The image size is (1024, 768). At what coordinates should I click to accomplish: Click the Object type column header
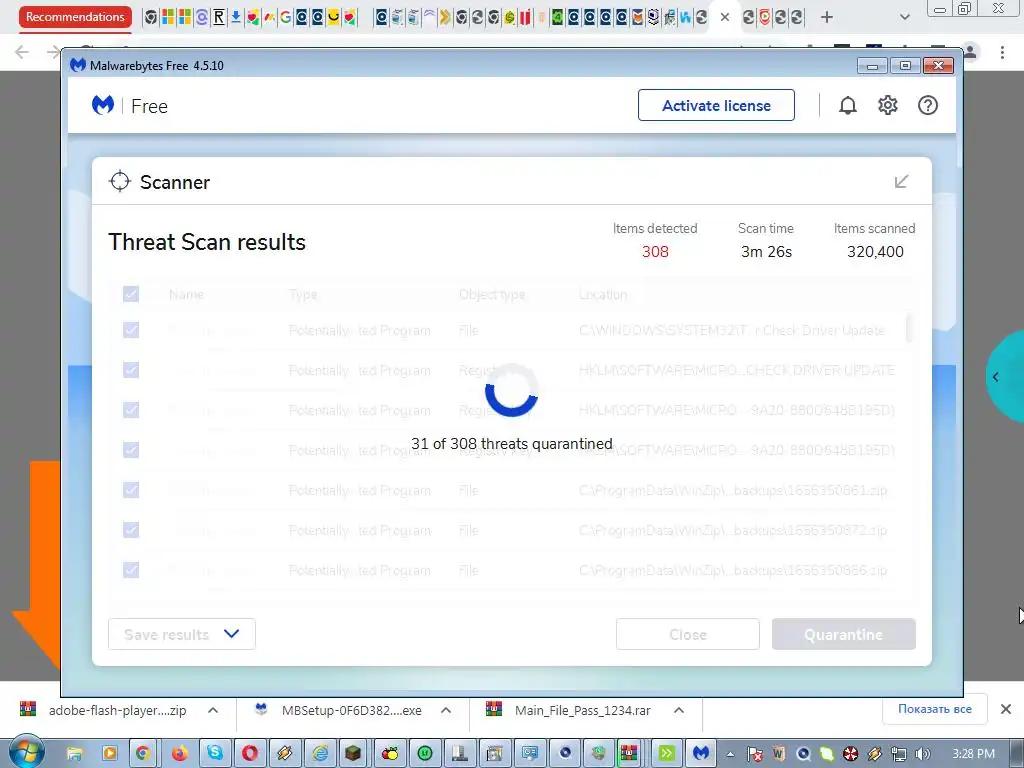click(x=492, y=295)
